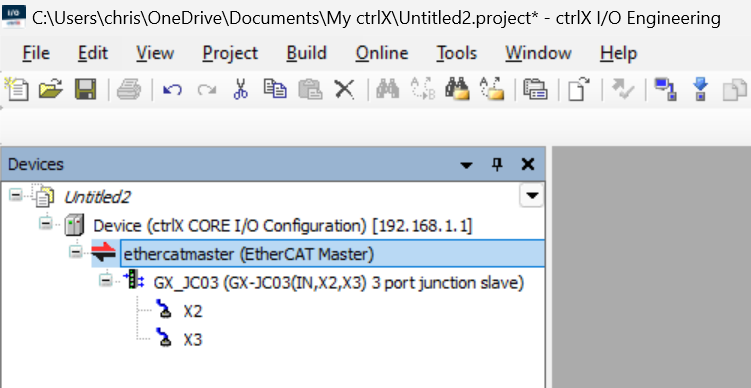Click the grayed-out checkmarks build icon
Image resolution: width=751 pixels, height=388 pixels.
coord(624,90)
